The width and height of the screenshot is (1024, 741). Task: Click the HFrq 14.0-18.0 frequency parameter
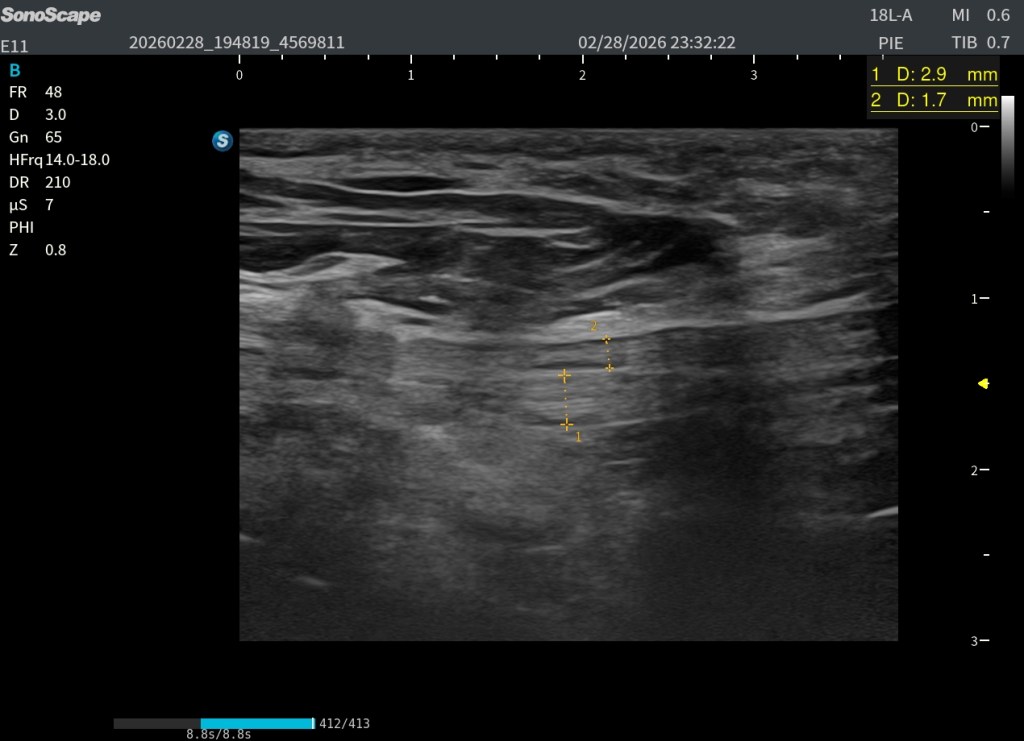click(x=59, y=160)
